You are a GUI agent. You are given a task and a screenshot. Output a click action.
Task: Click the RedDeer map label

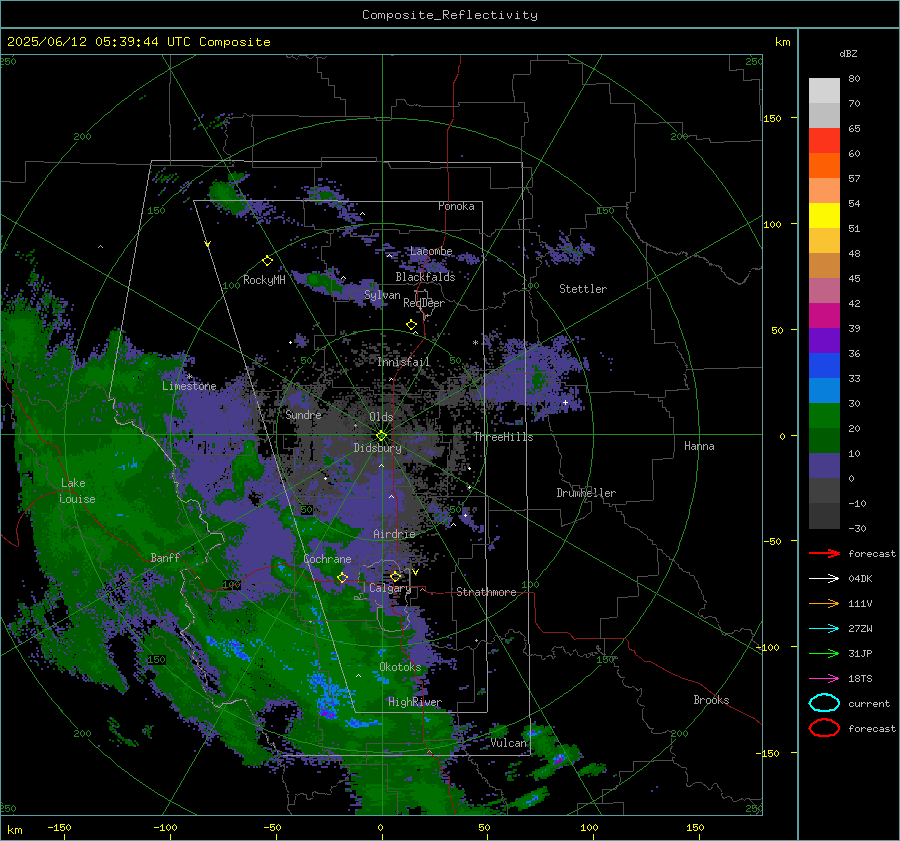point(424,303)
